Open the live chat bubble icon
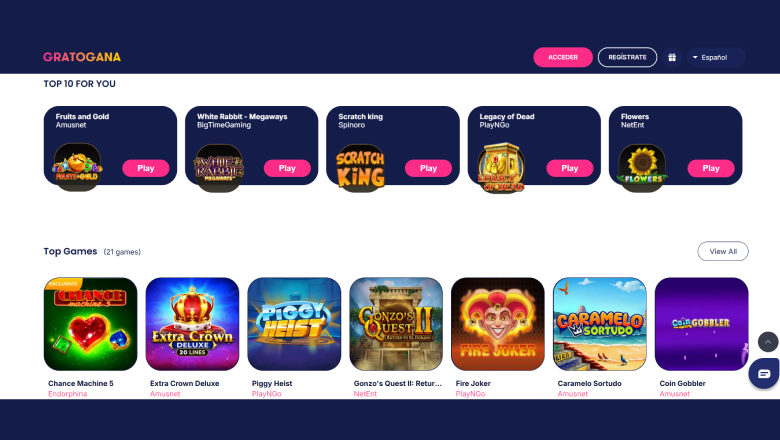The image size is (780, 440). (764, 373)
